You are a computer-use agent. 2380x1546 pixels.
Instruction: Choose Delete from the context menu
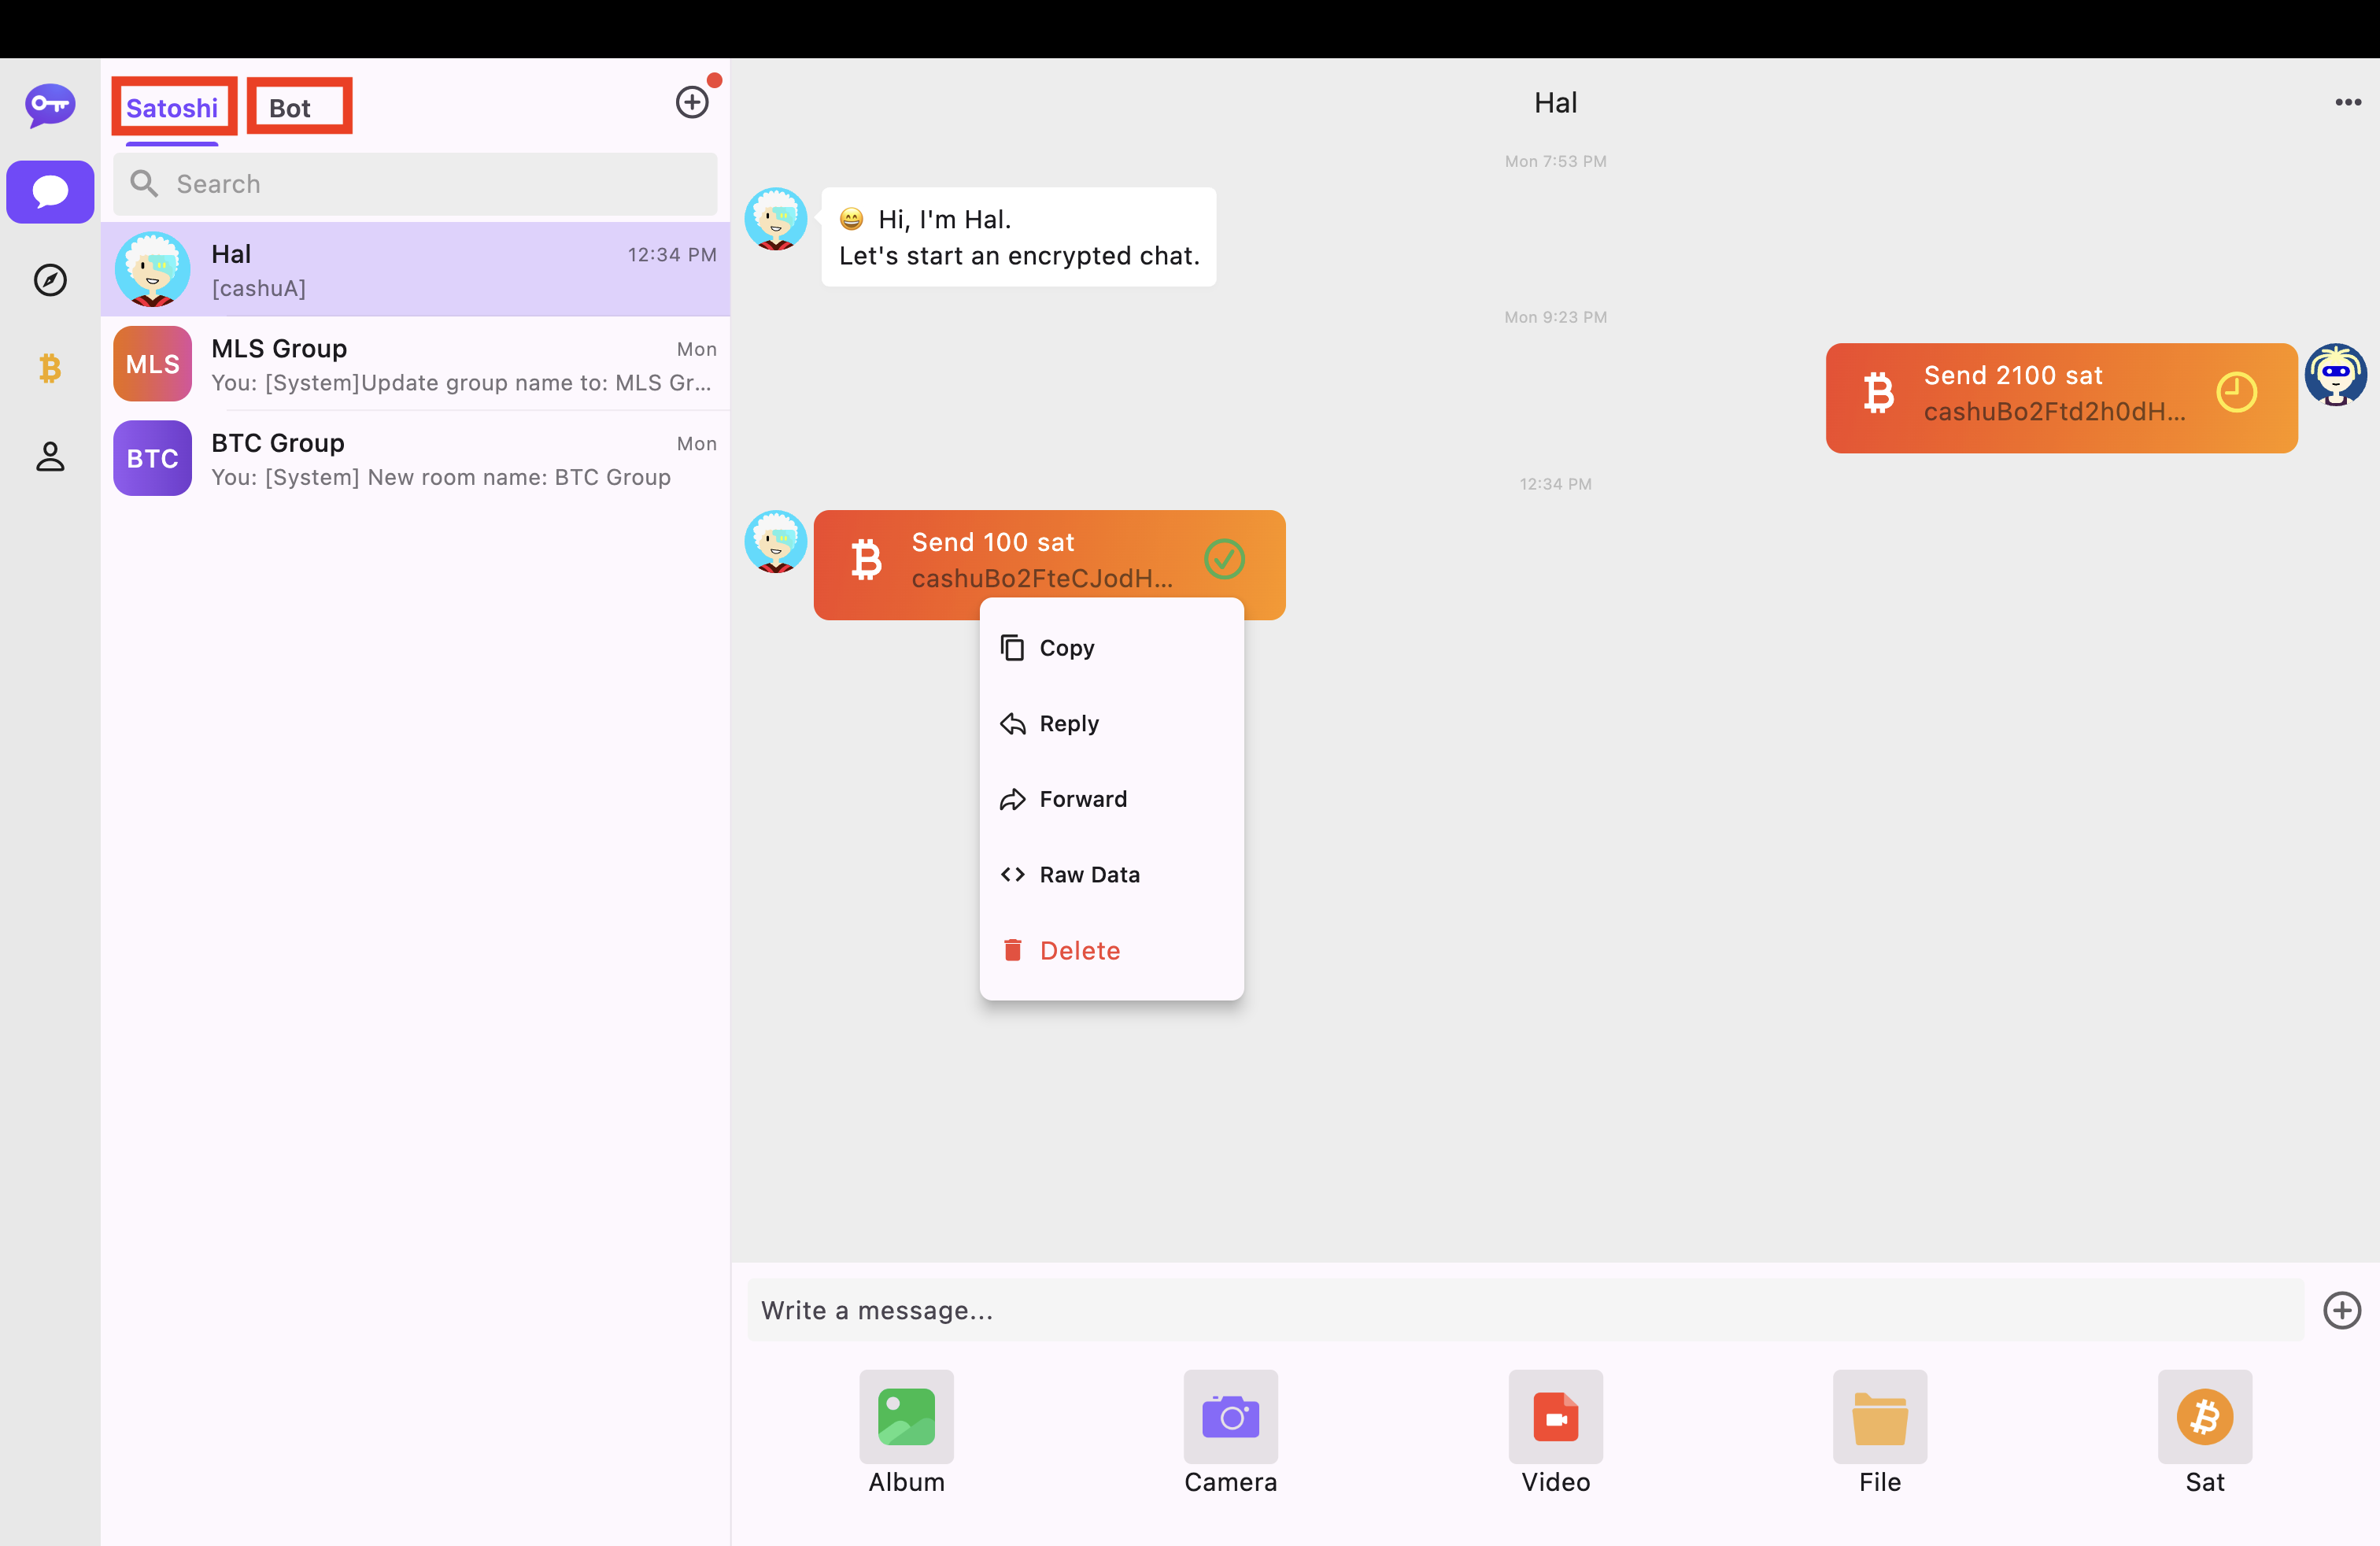click(x=1111, y=951)
